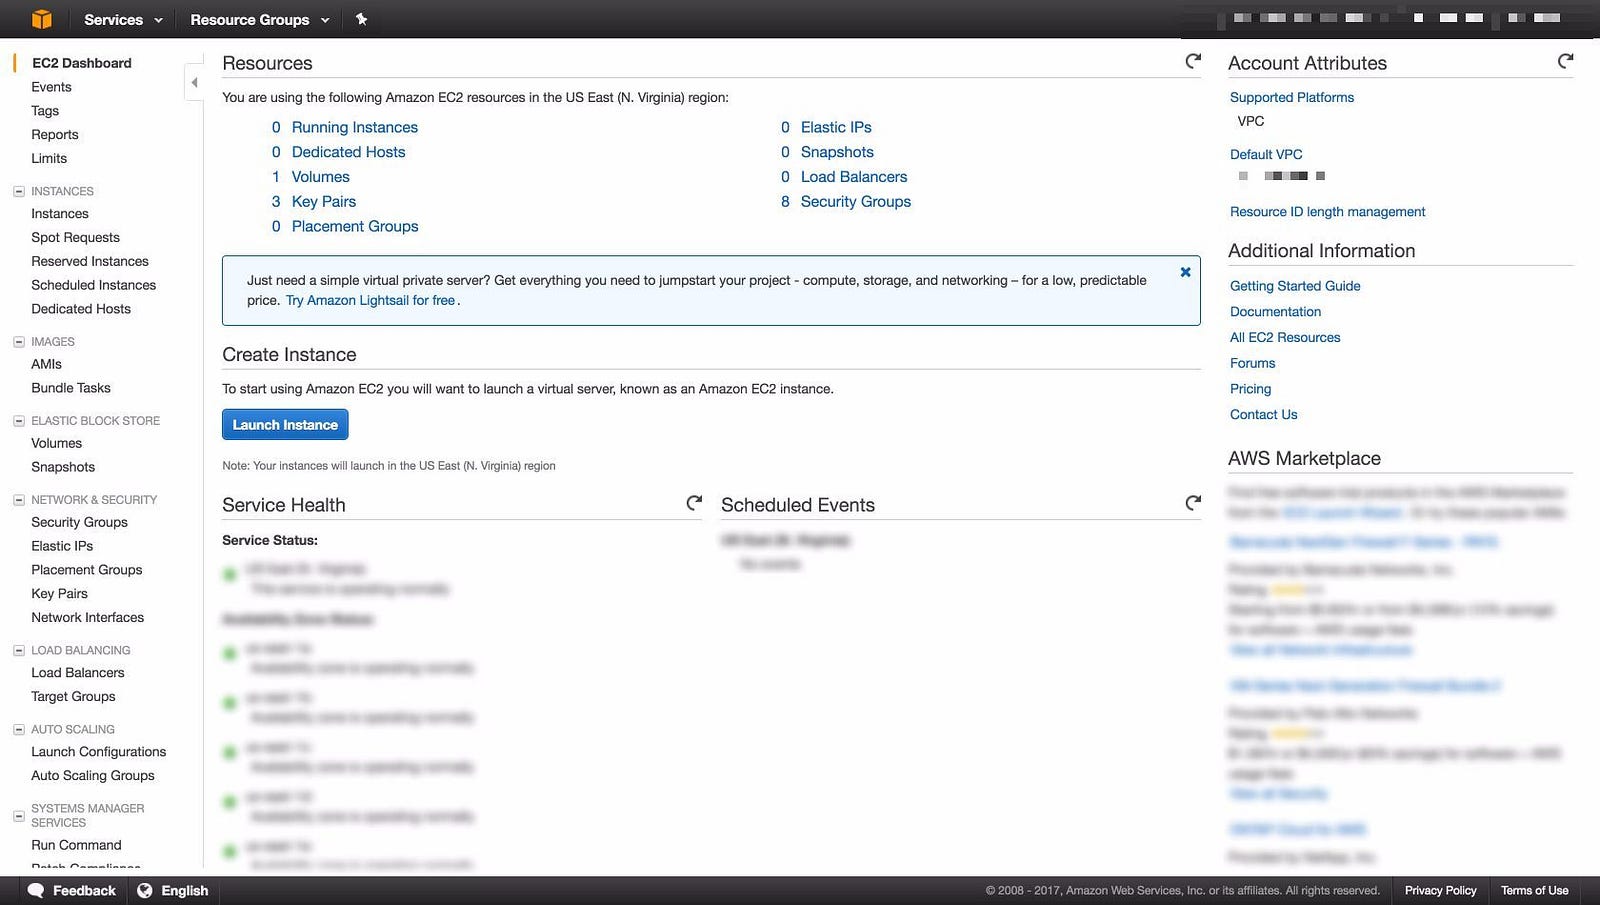Viewport: 1600px width, 905px height.
Task: Open the Load Balancers resource link
Action: pos(854,177)
